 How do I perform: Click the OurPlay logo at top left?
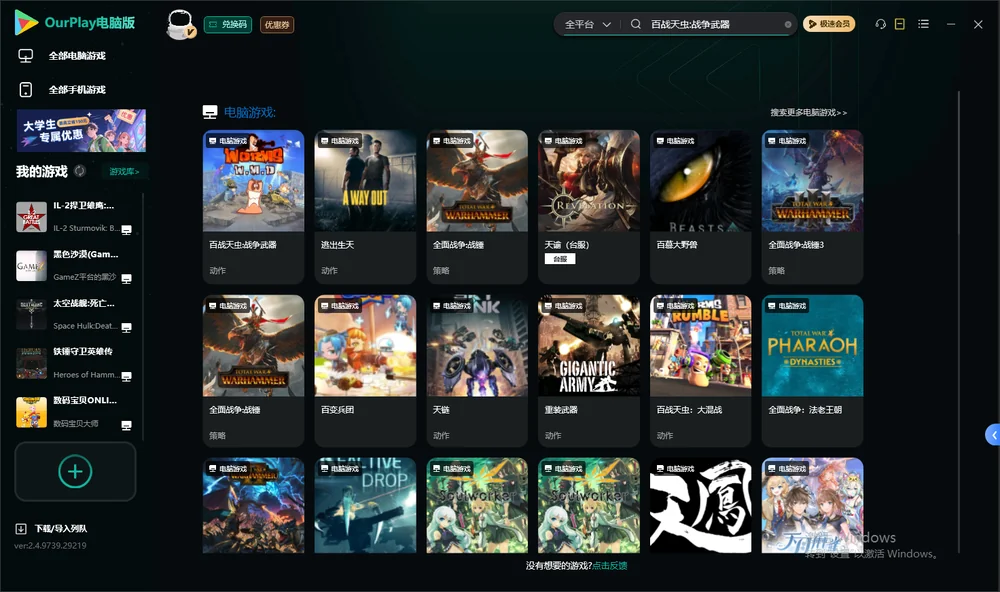pyautogui.click(x=75, y=23)
